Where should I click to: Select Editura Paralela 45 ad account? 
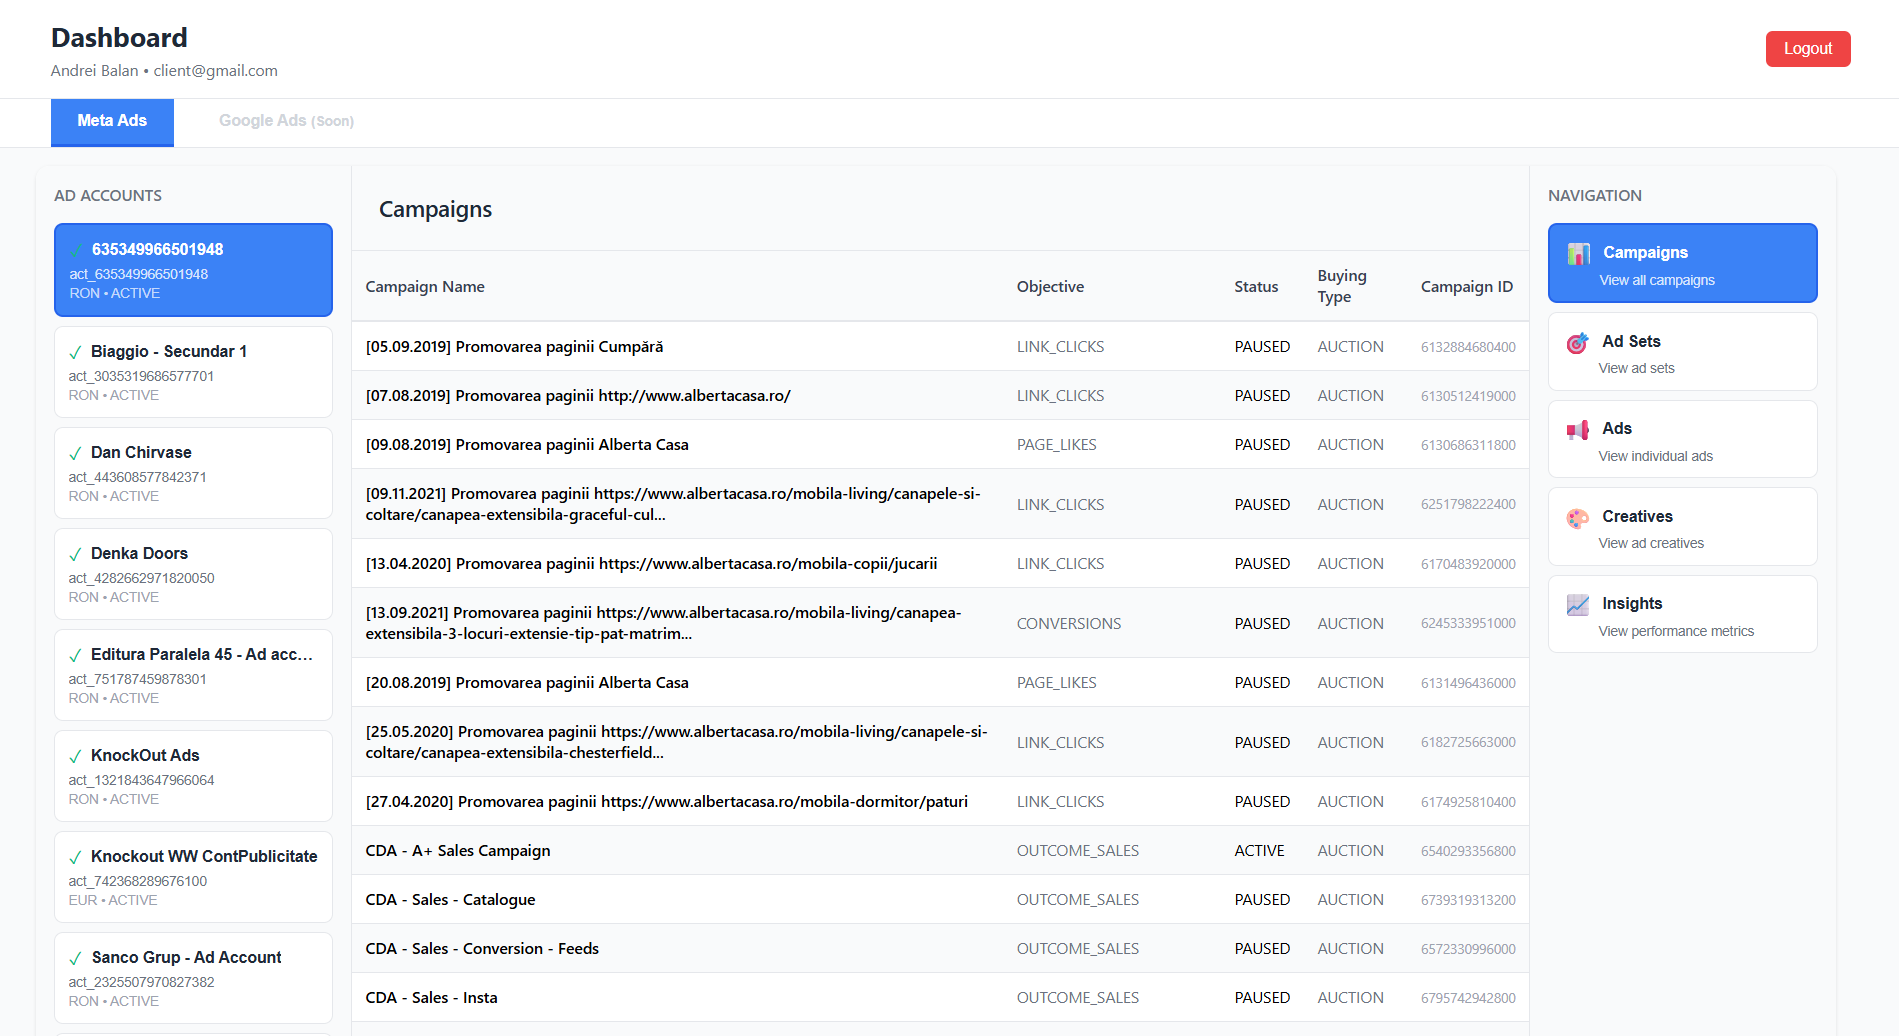(193, 675)
